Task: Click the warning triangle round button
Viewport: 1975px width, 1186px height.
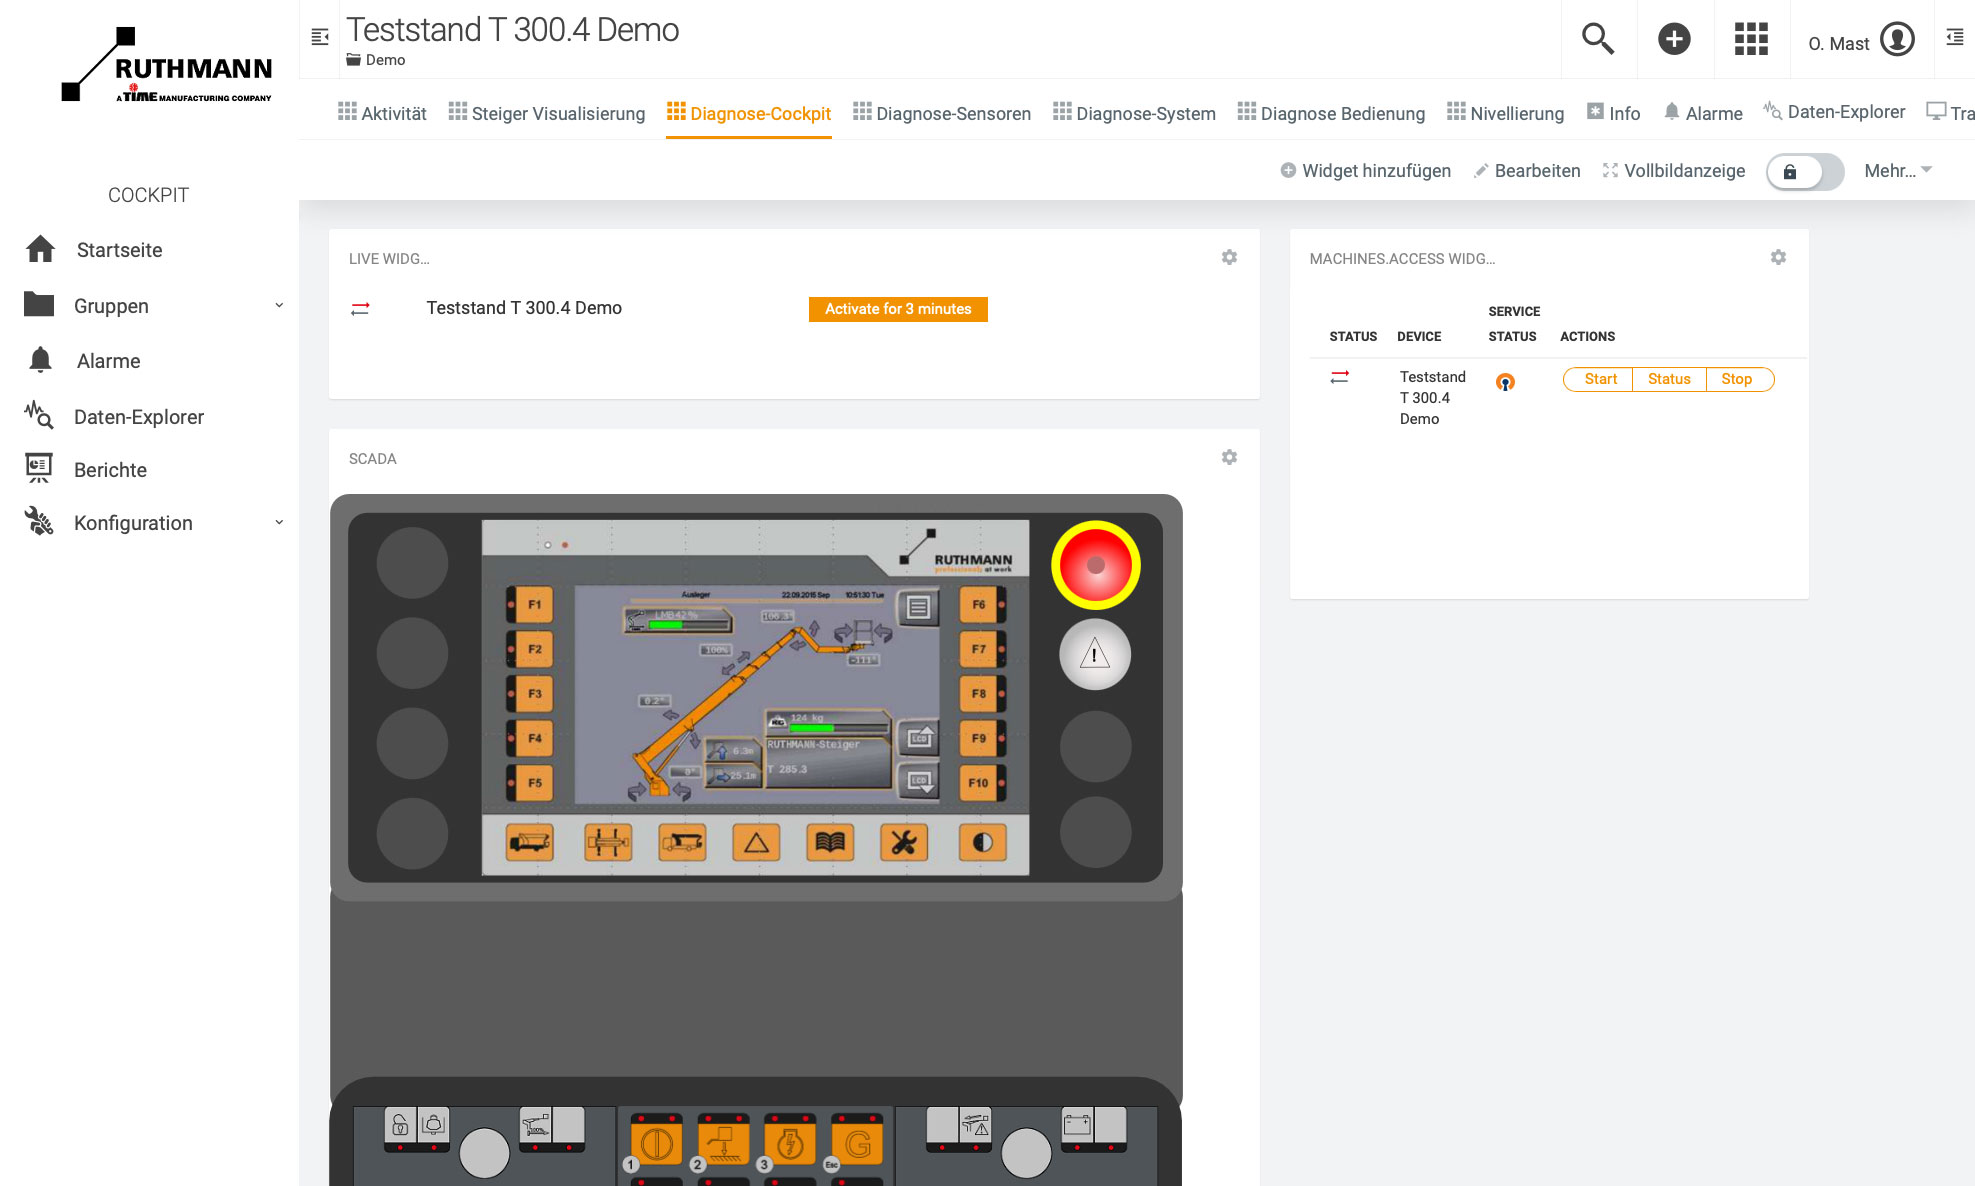Action: coord(1095,655)
